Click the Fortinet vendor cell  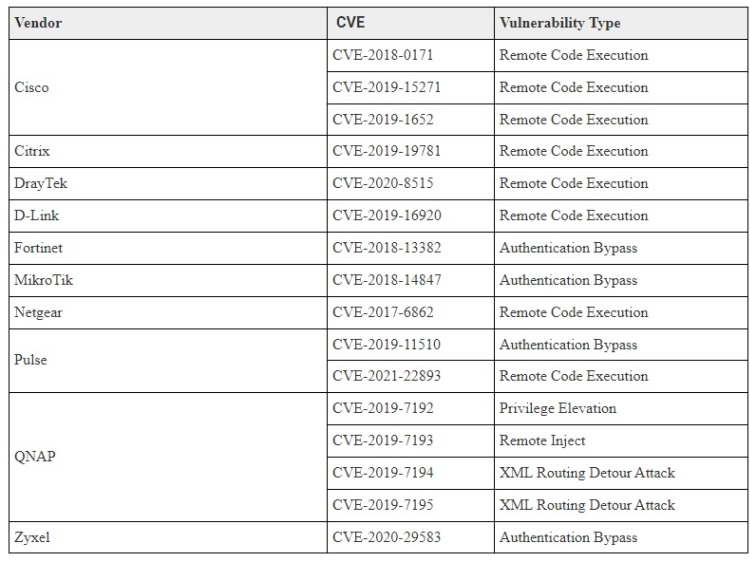click(x=40, y=248)
